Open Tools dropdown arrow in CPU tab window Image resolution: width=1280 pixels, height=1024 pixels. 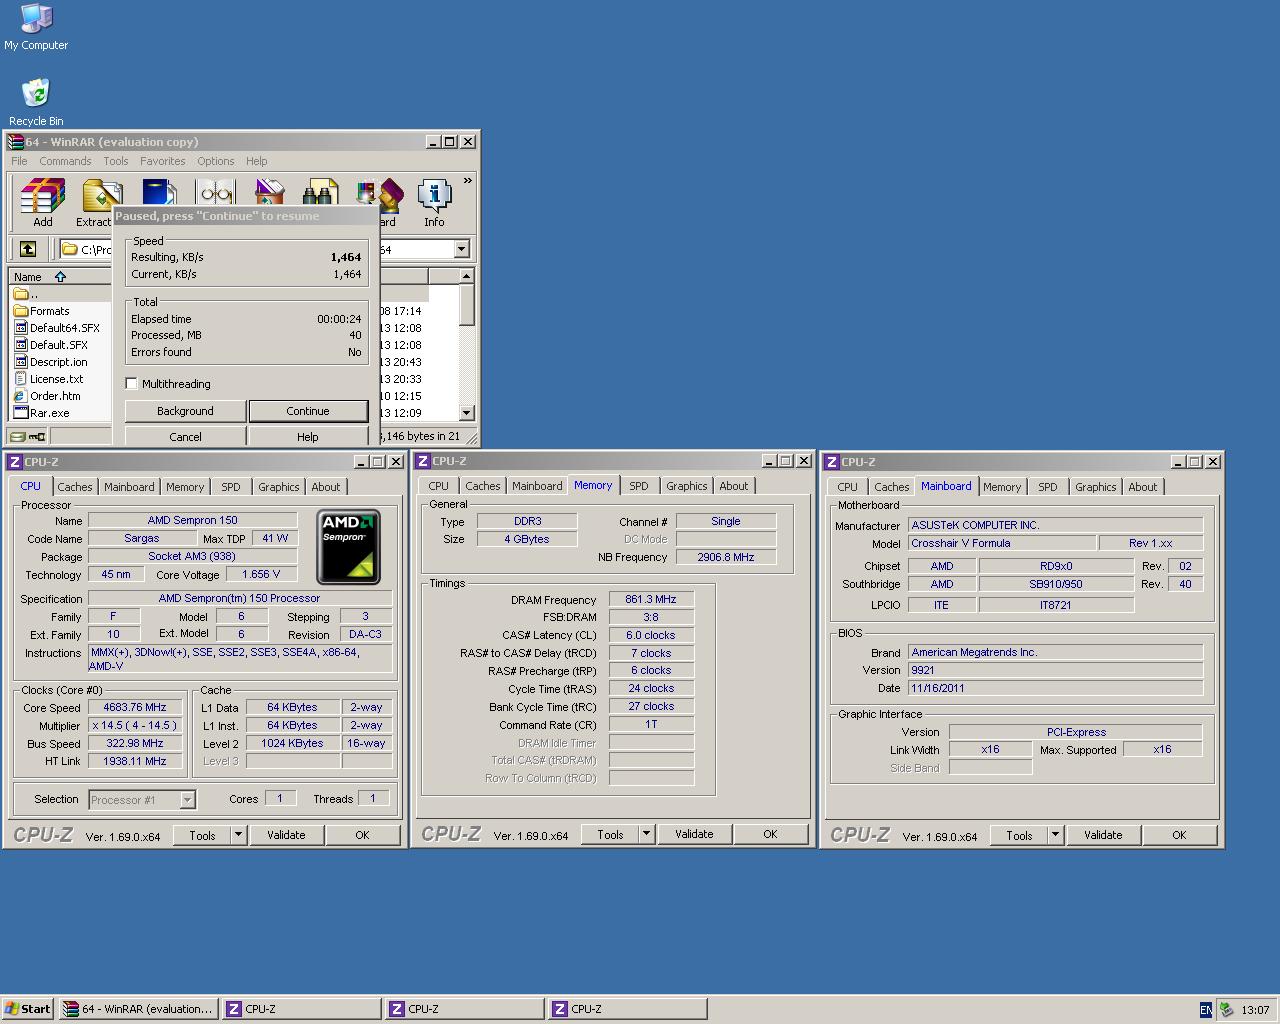tap(238, 835)
